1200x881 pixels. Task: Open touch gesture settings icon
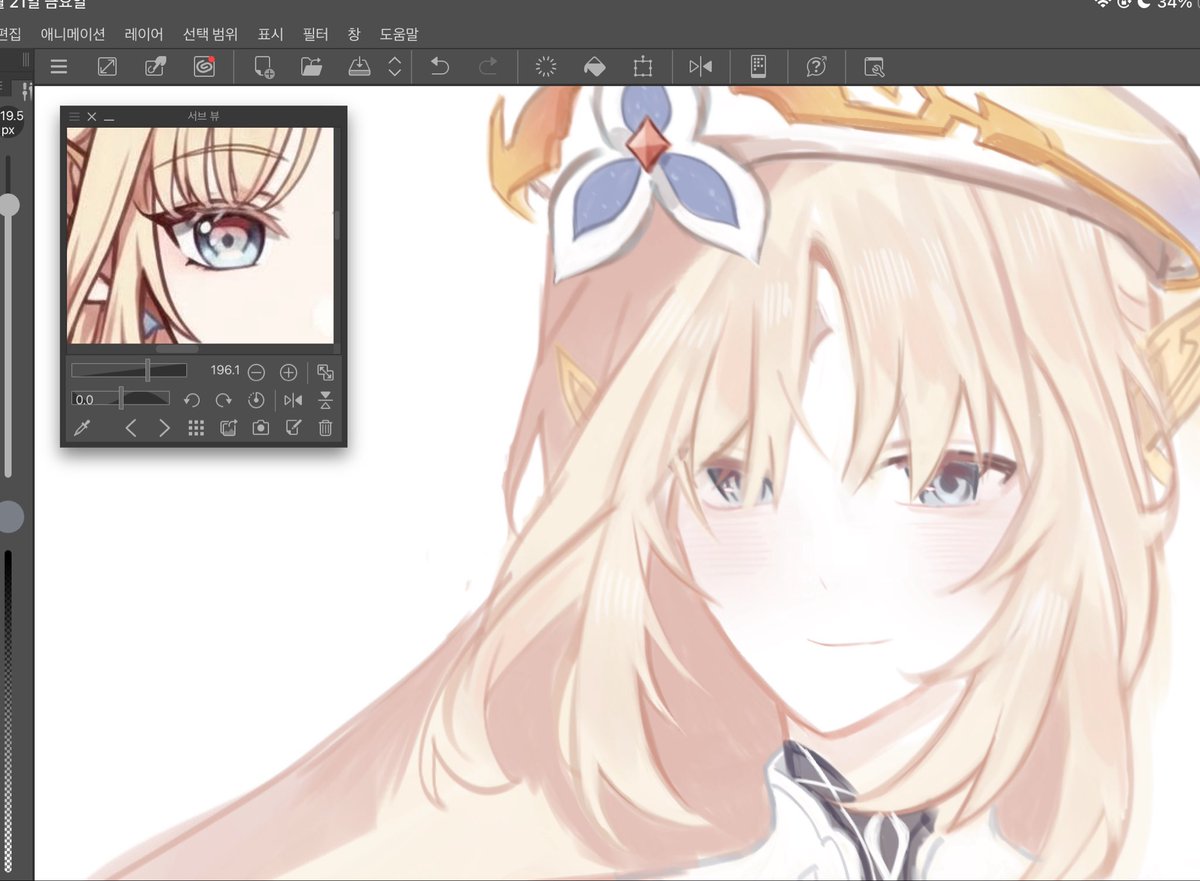click(874, 67)
